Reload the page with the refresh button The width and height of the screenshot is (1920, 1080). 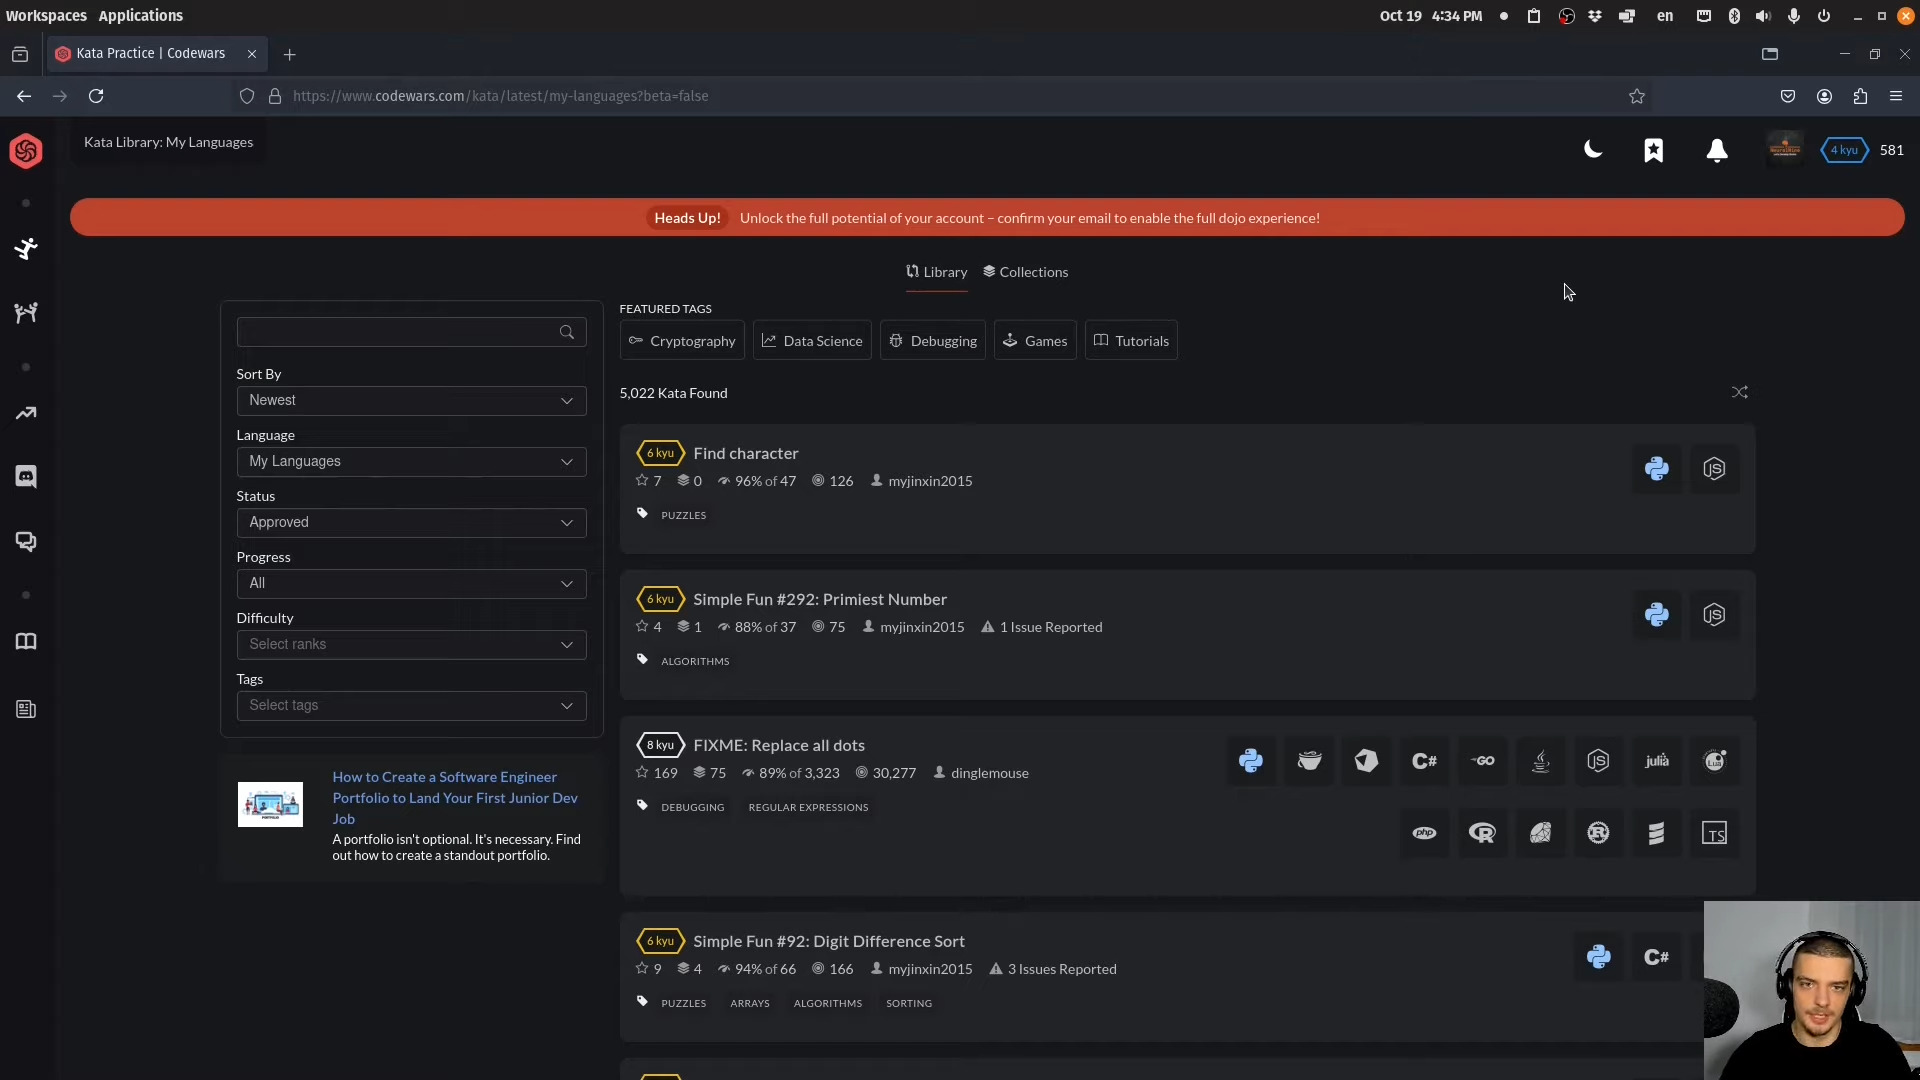pos(96,96)
